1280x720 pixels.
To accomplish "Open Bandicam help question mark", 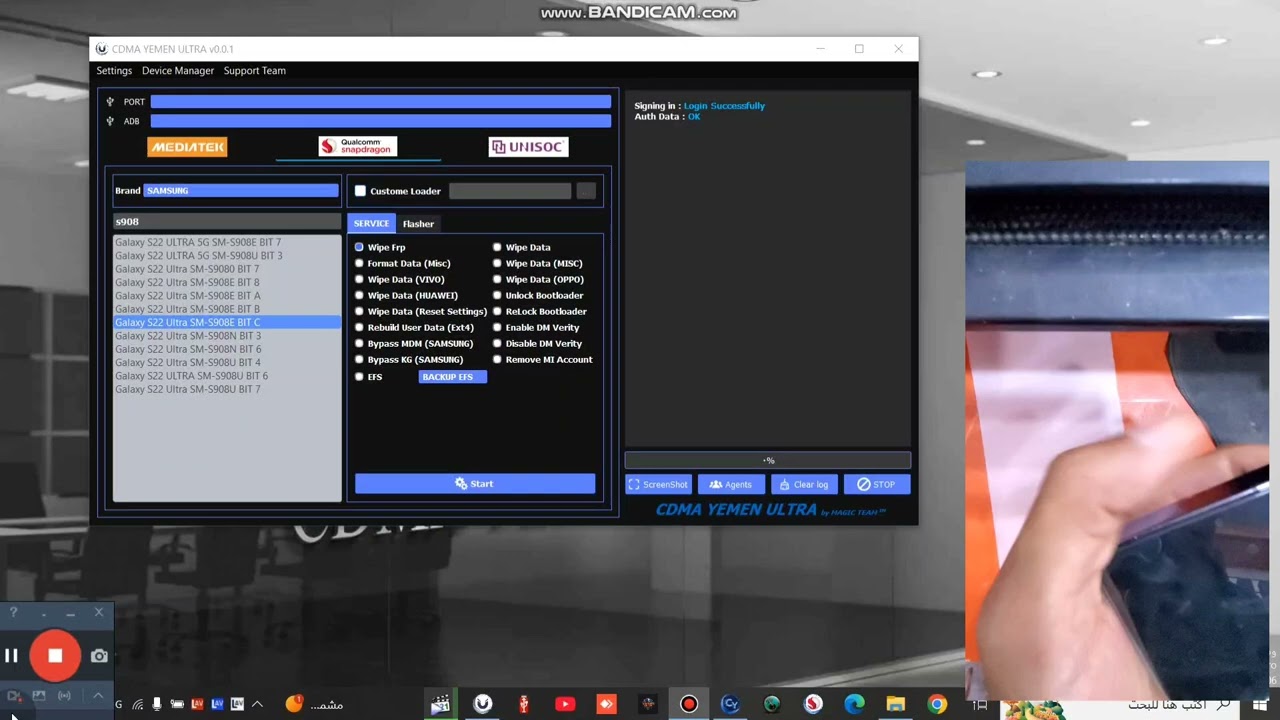I will (x=13, y=612).
